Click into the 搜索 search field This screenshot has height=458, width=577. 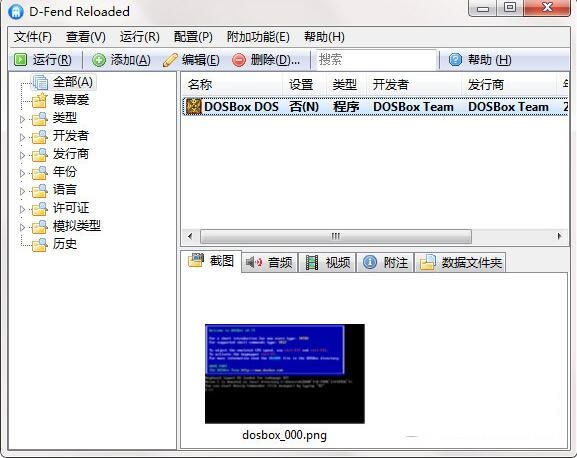point(375,60)
